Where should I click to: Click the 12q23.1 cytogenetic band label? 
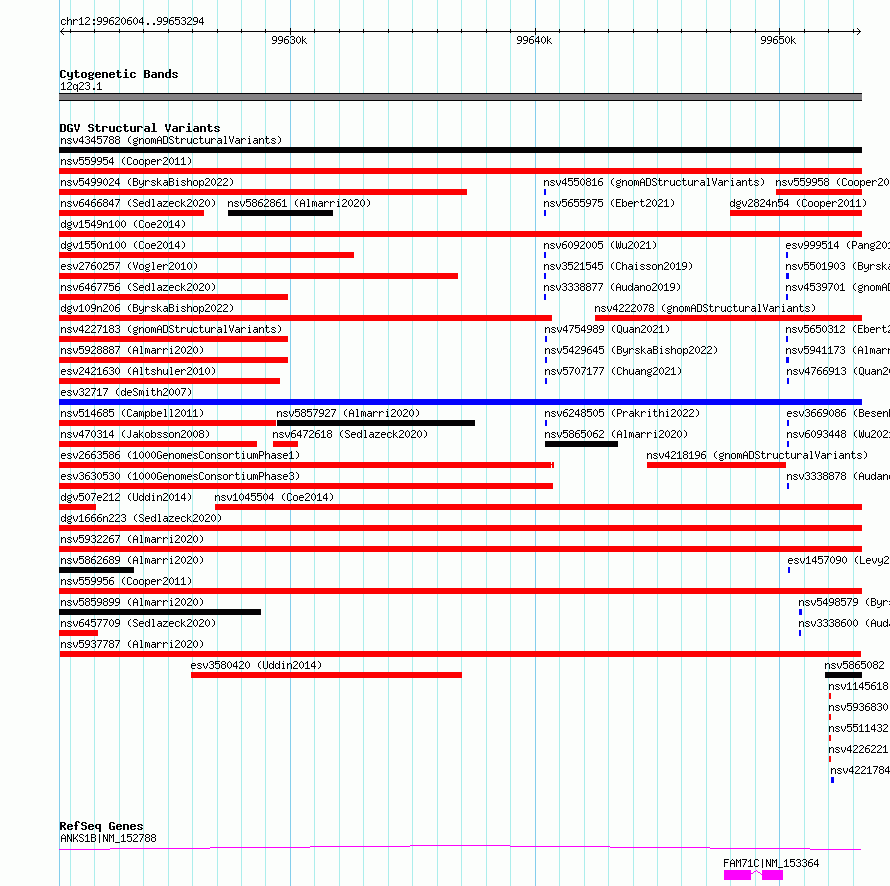pyautogui.click(x=81, y=86)
